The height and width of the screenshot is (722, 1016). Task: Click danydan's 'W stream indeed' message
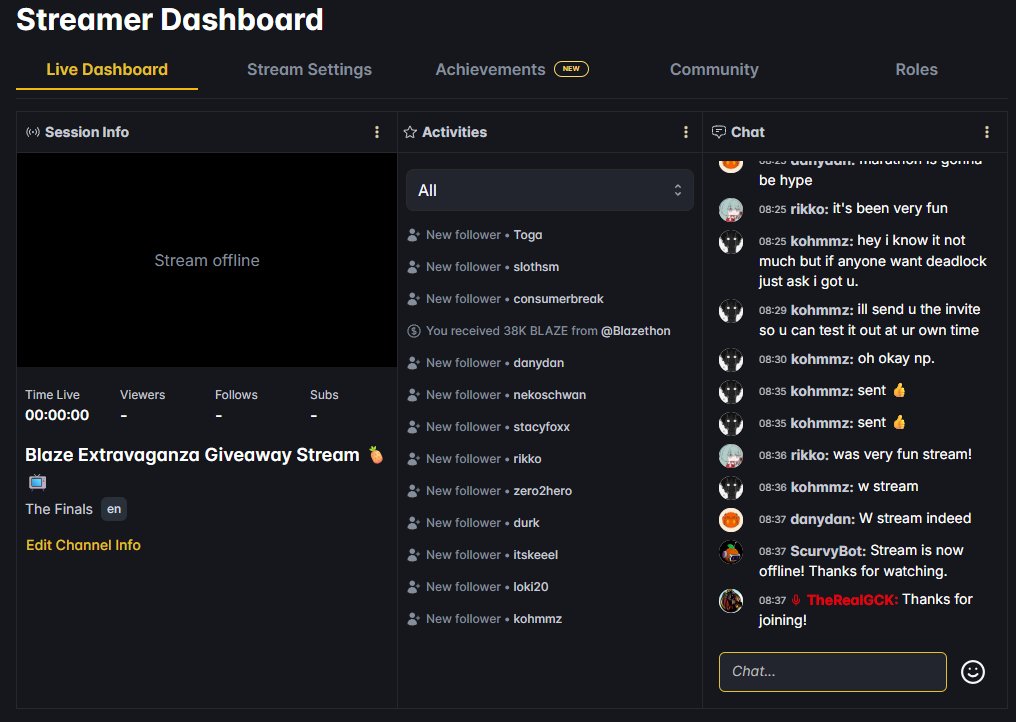[x=915, y=518]
